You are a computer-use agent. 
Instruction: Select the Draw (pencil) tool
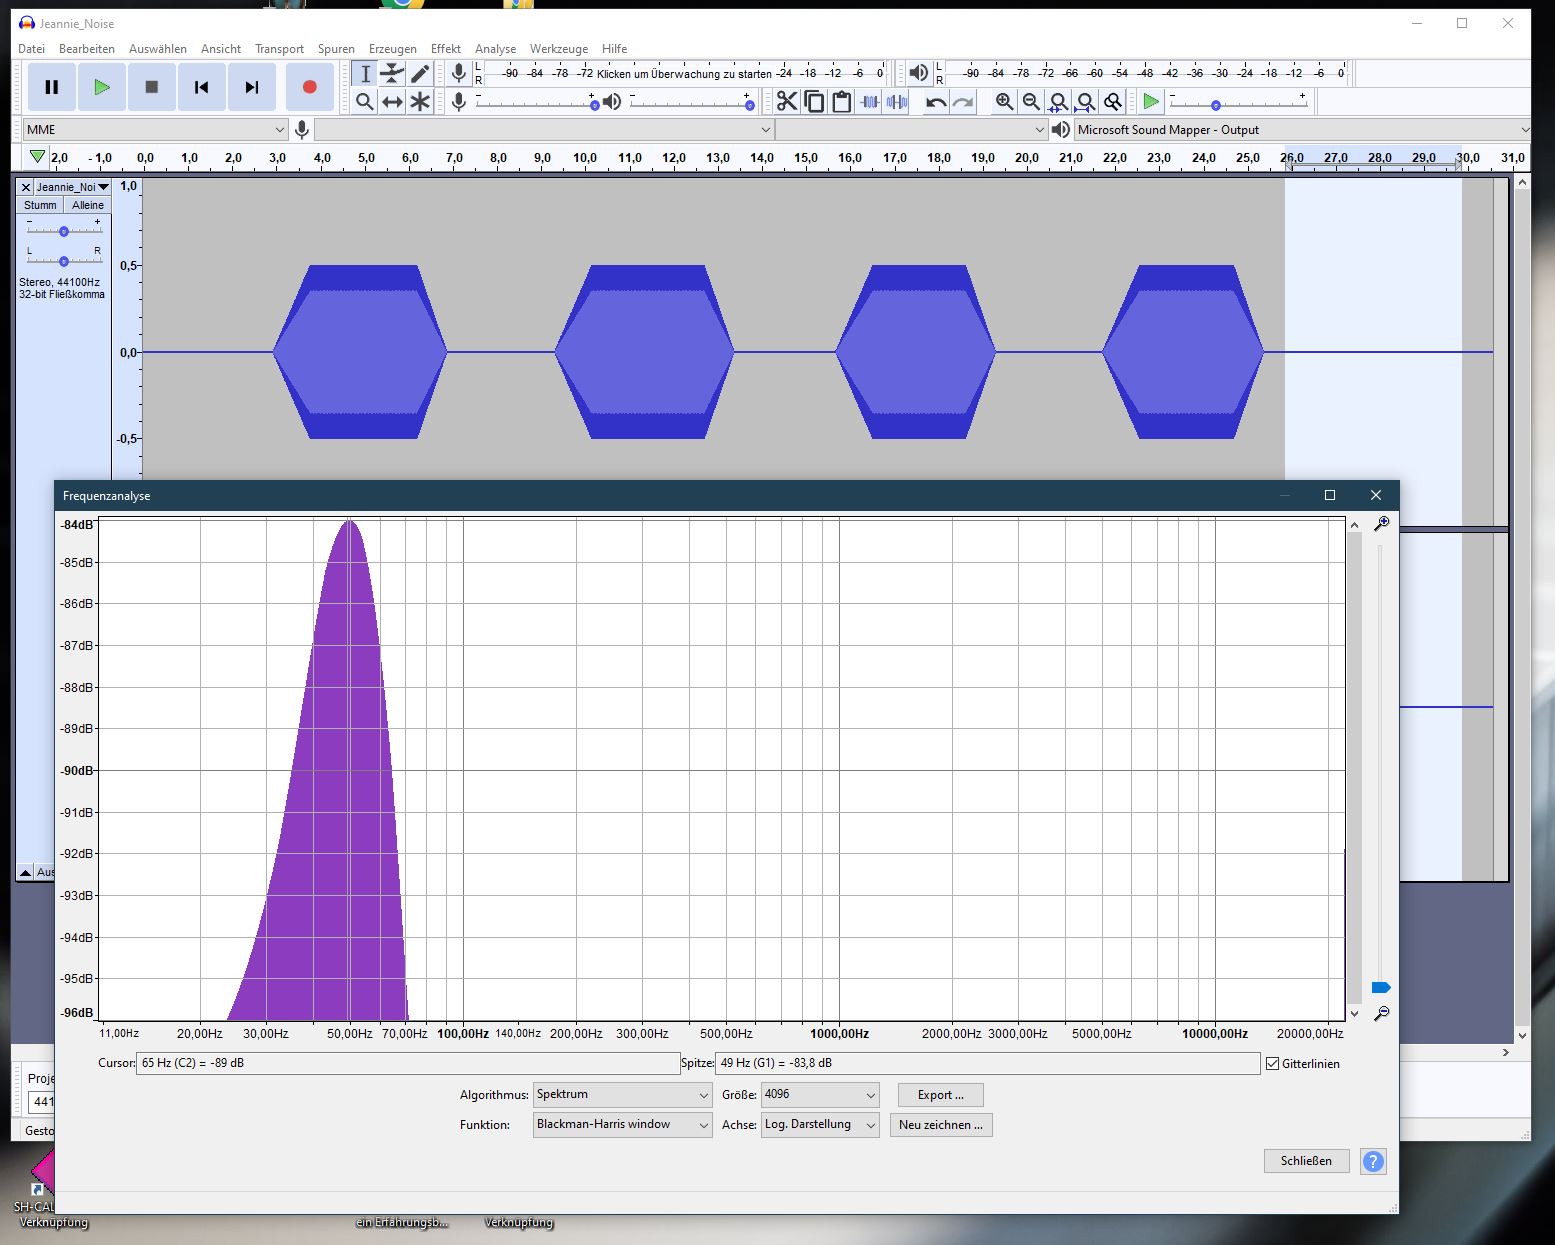pos(420,73)
